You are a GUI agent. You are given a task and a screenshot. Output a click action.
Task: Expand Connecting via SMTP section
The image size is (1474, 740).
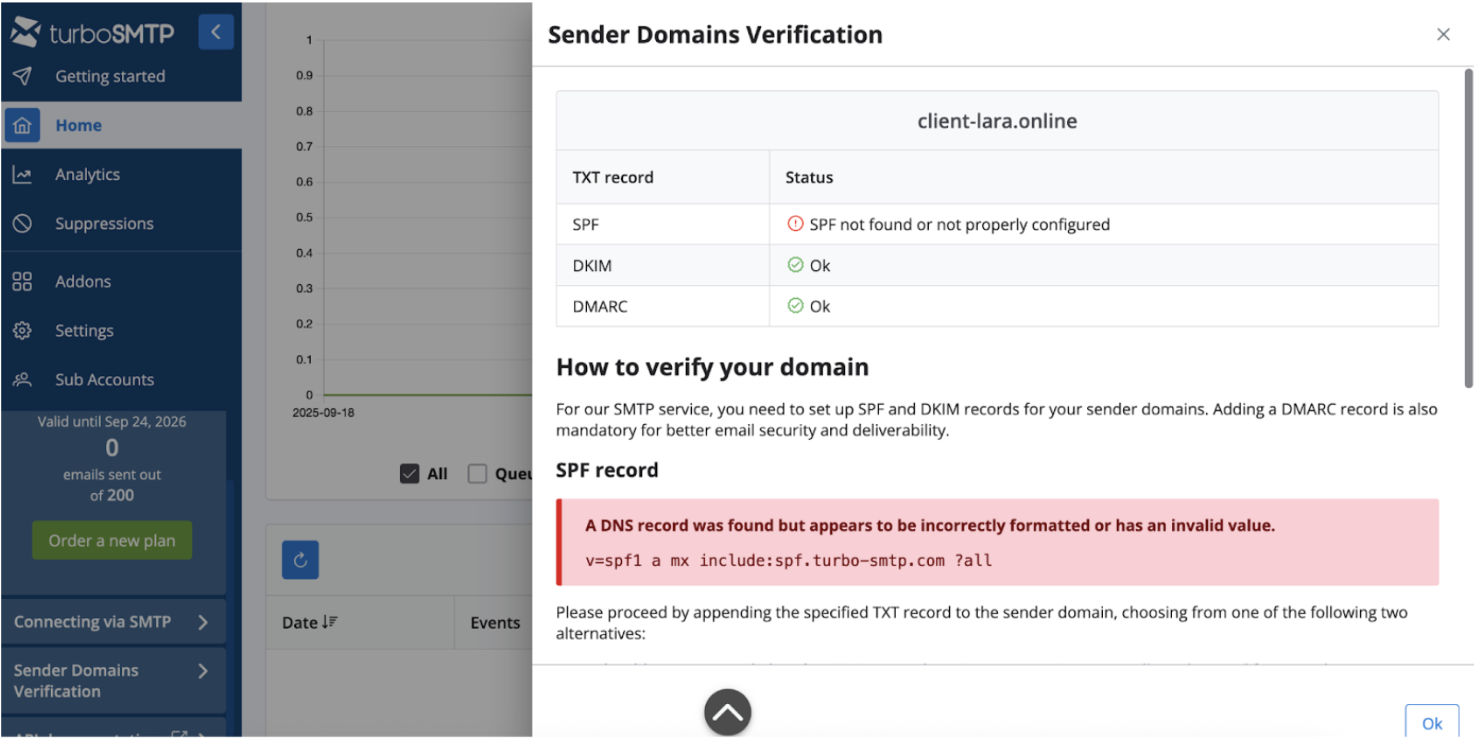[x=113, y=622]
